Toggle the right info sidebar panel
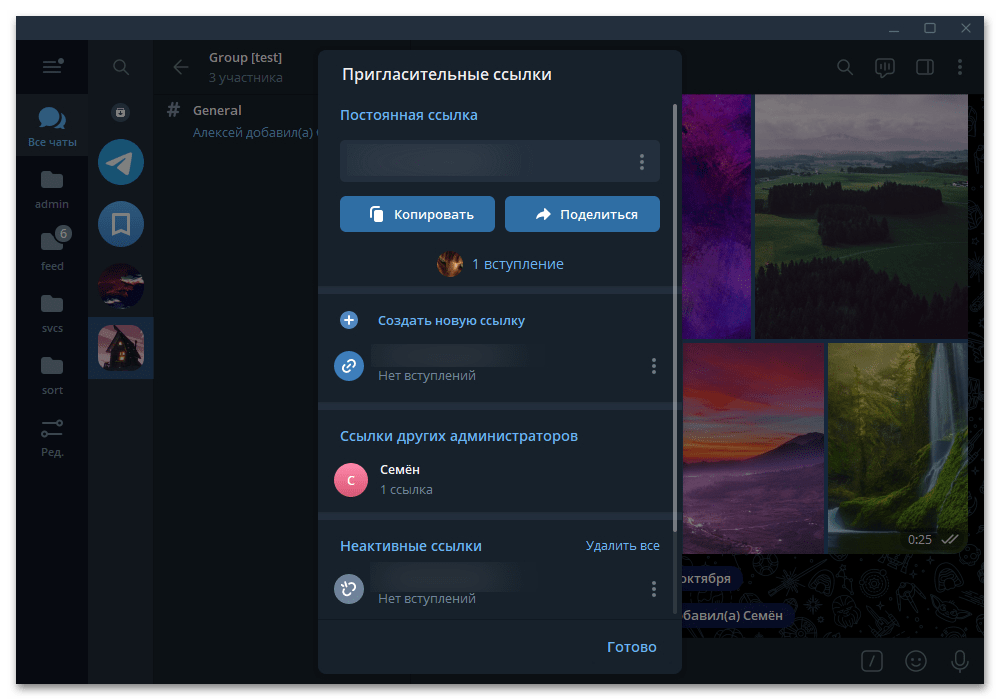The height and width of the screenshot is (700, 1000). pyautogui.click(x=925, y=67)
